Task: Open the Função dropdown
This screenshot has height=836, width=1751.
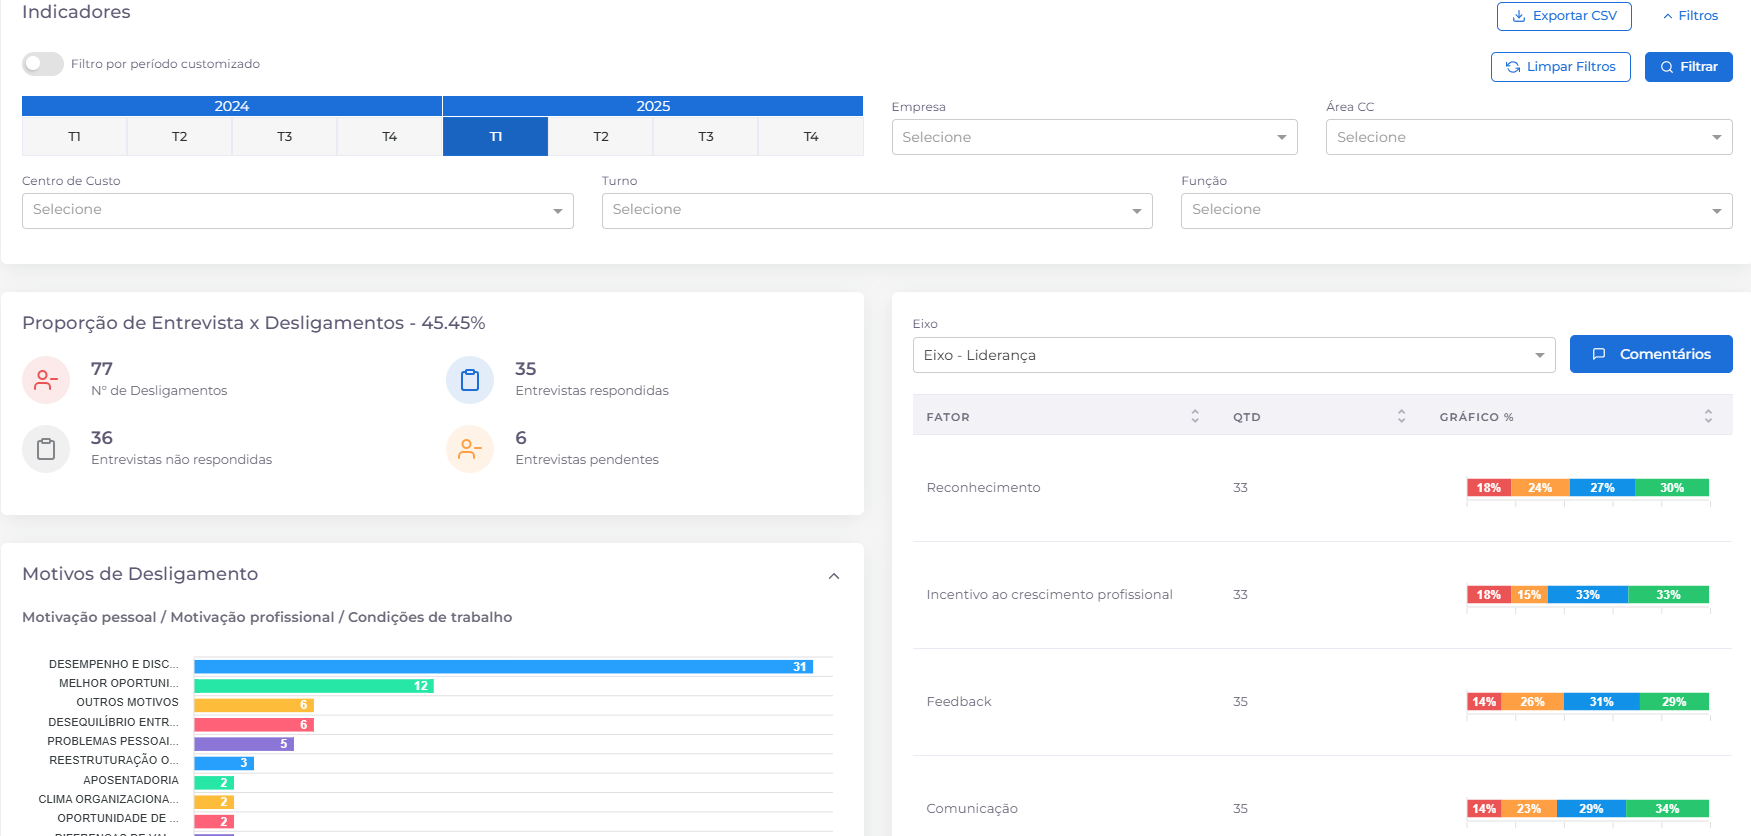Action: (x=1456, y=210)
